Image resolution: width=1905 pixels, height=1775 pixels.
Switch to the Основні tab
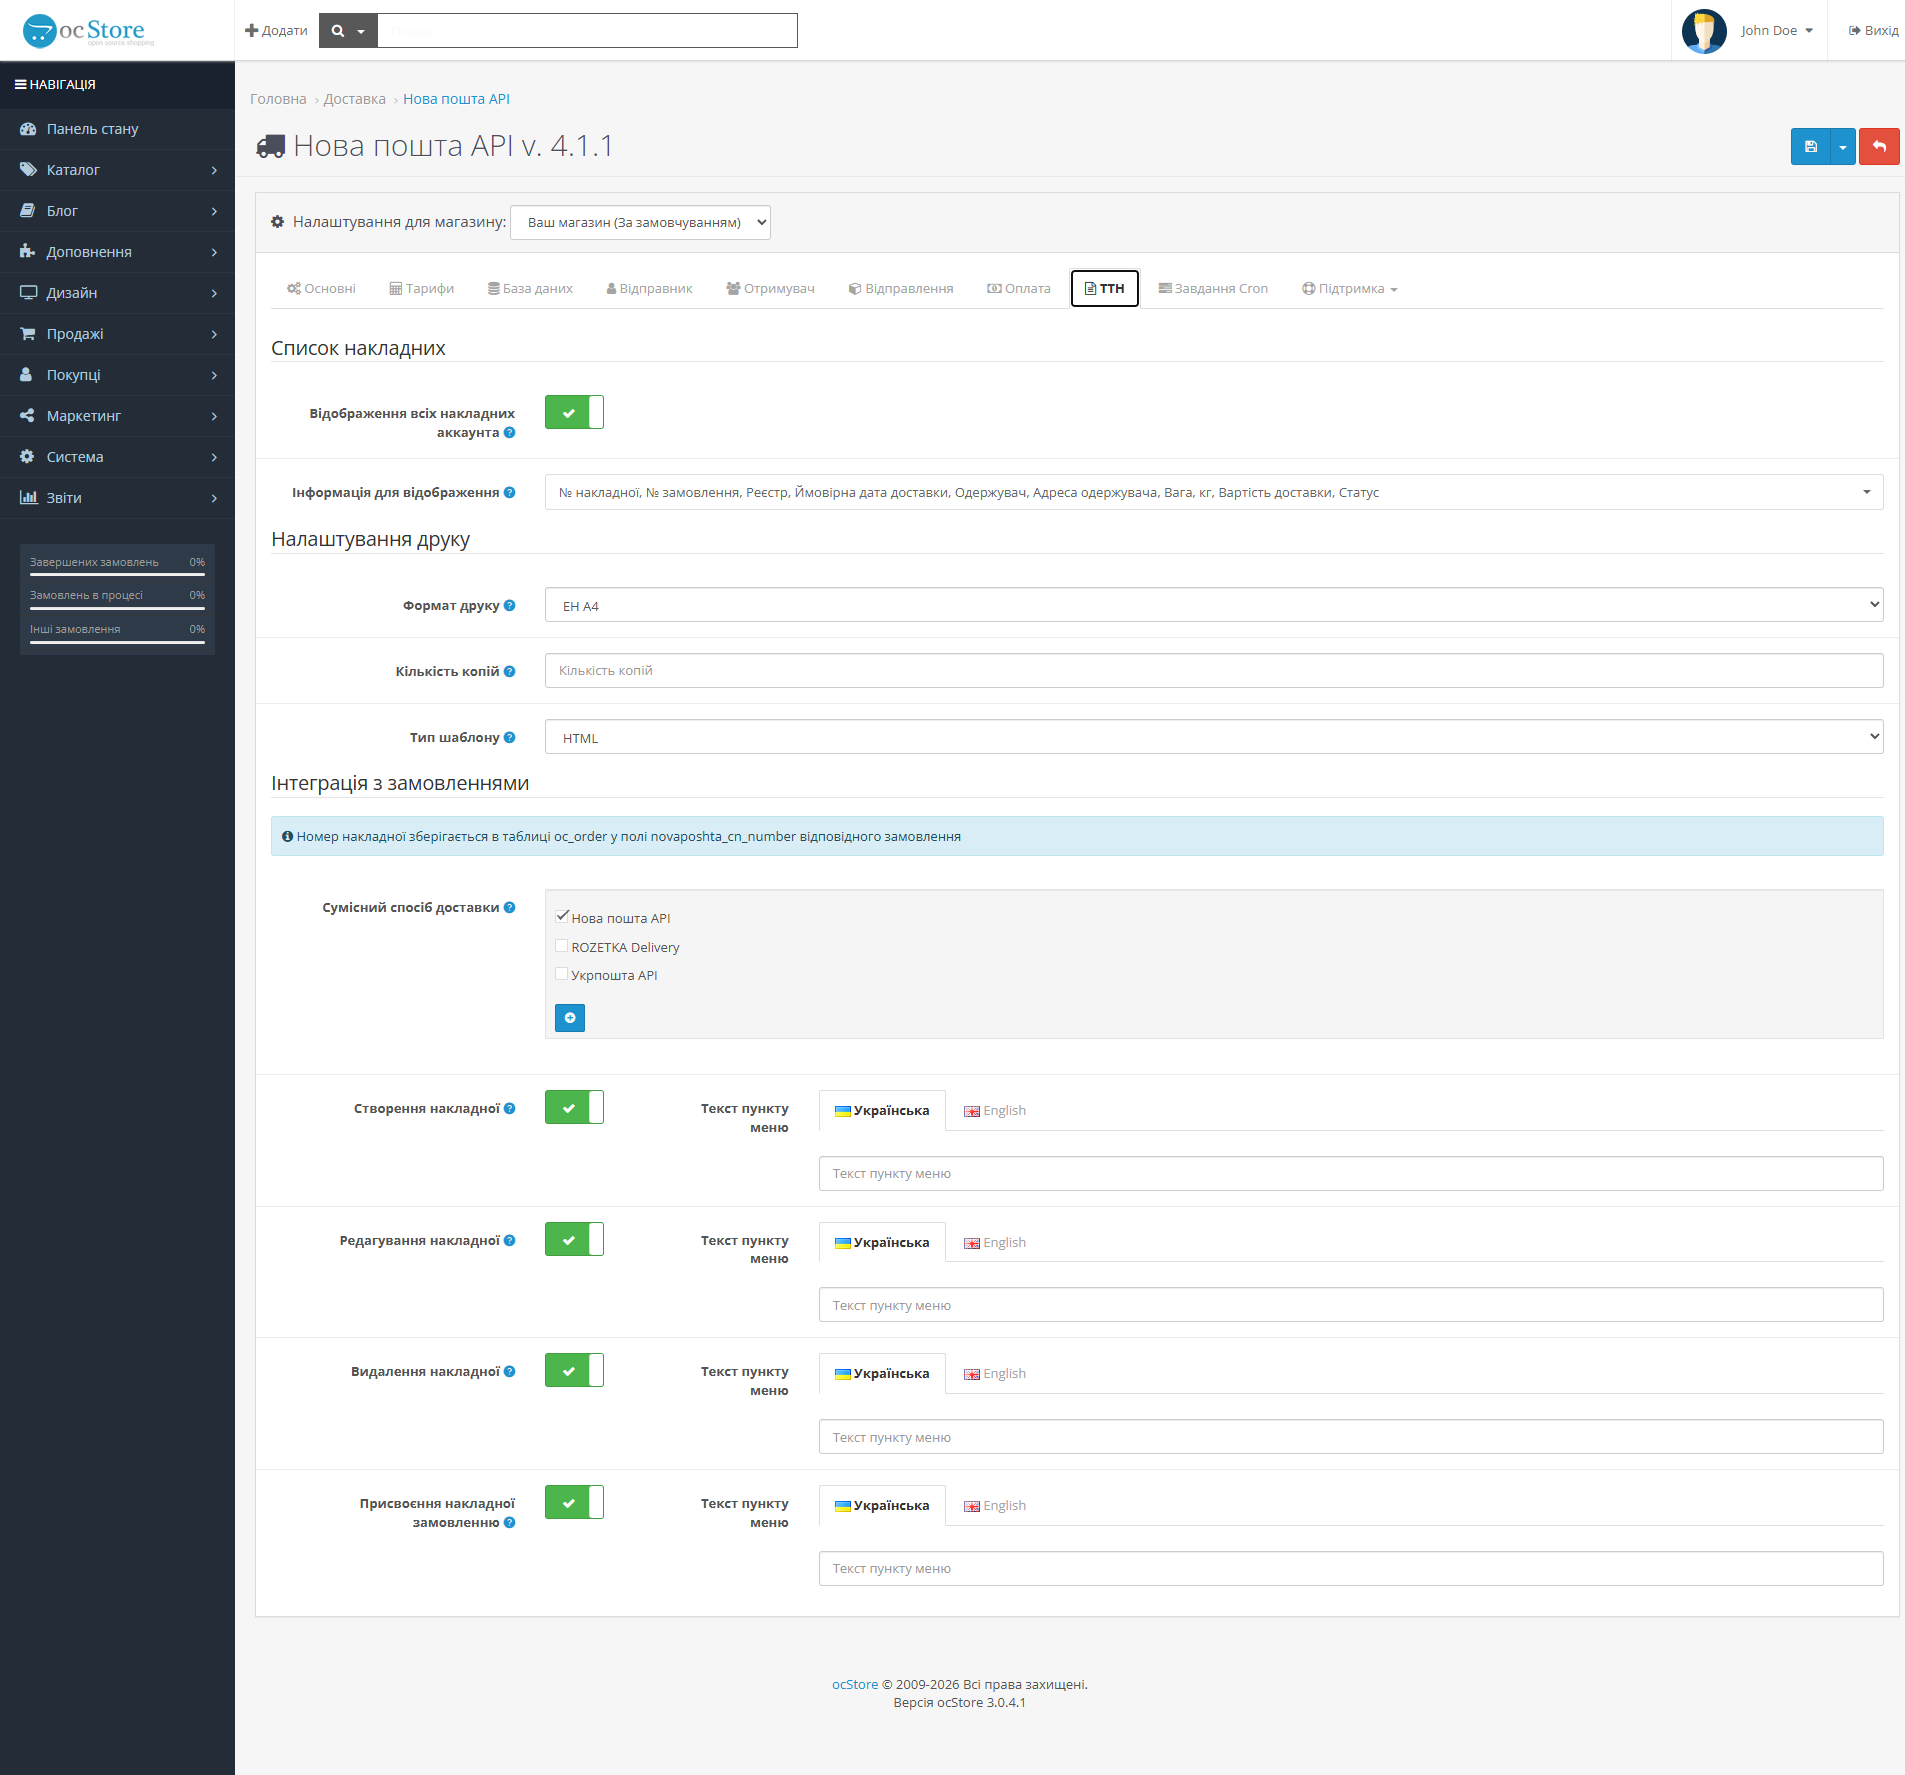[x=321, y=289]
